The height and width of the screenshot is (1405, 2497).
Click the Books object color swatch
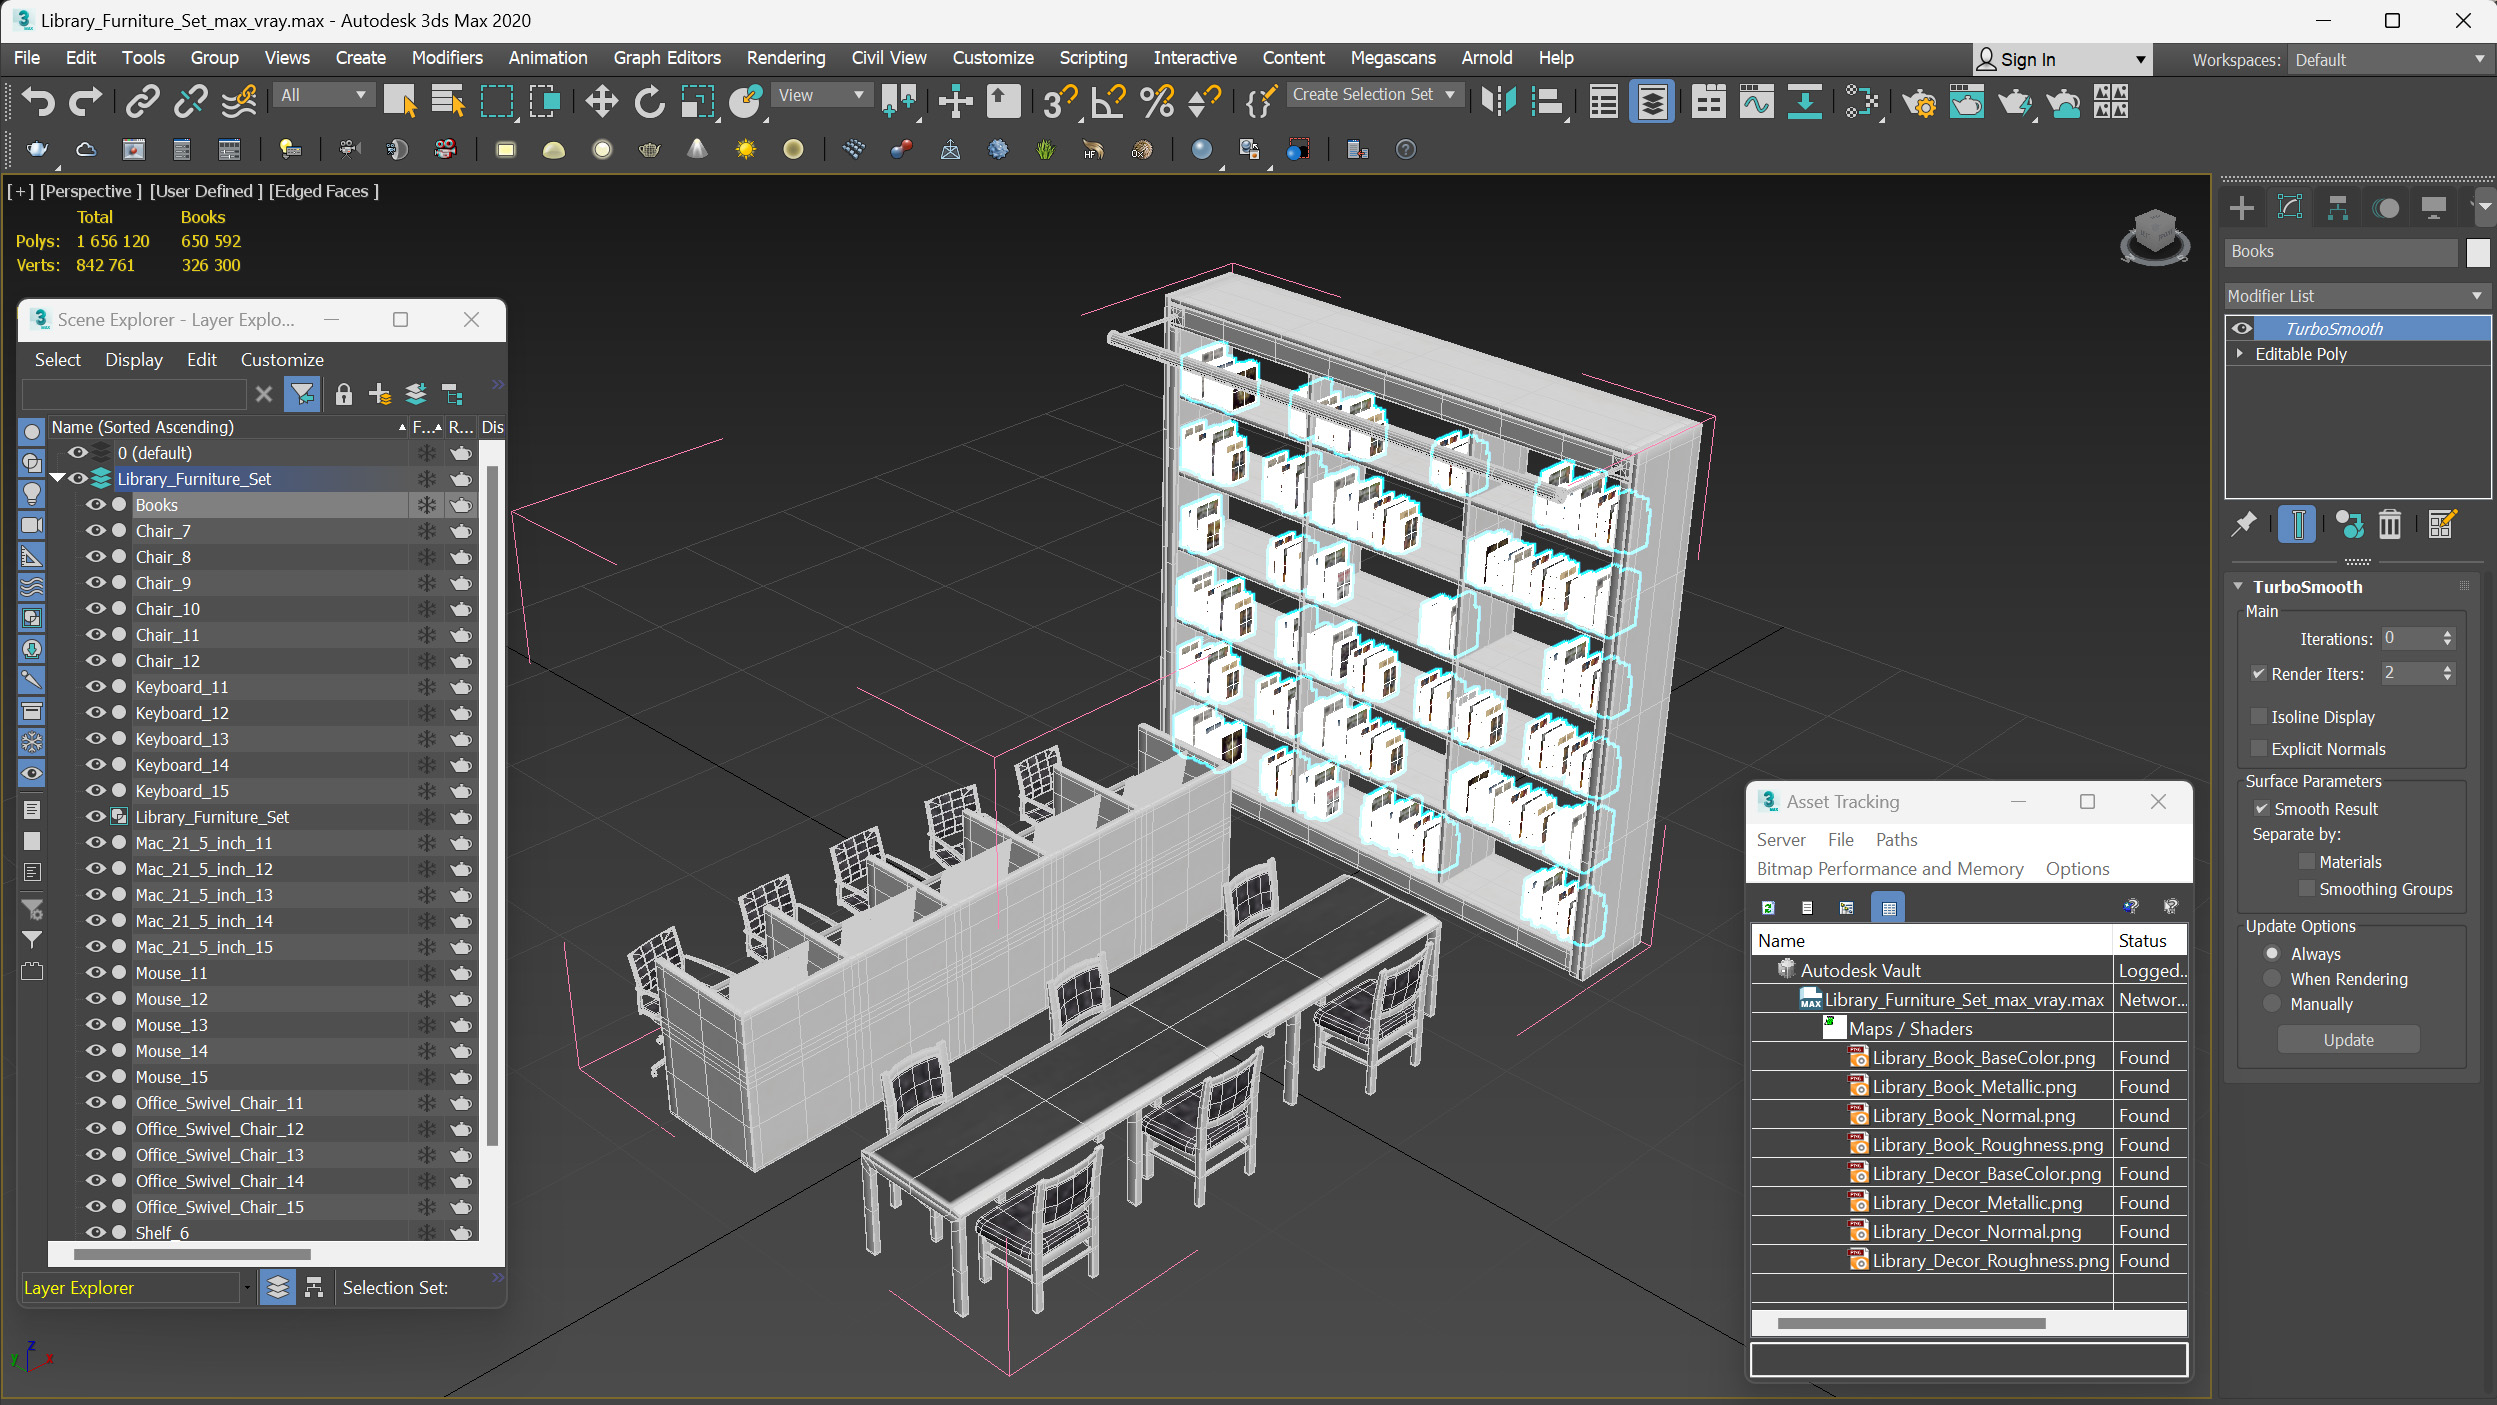click(x=2477, y=252)
